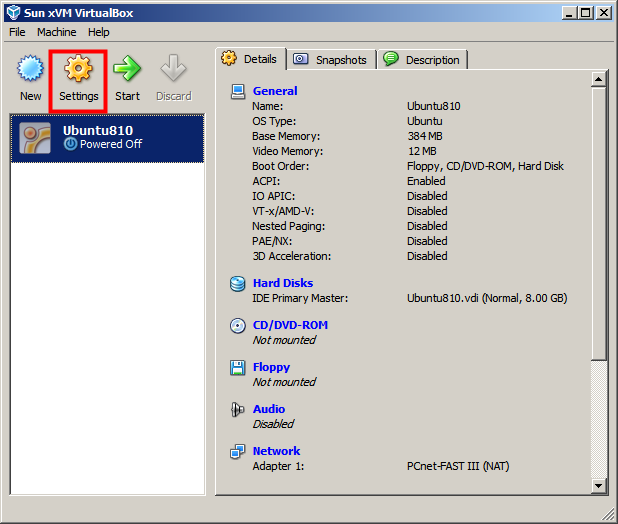The image size is (618, 524).
Task: Click the Powered Off status text
Action: pyautogui.click(x=111, y=144)
